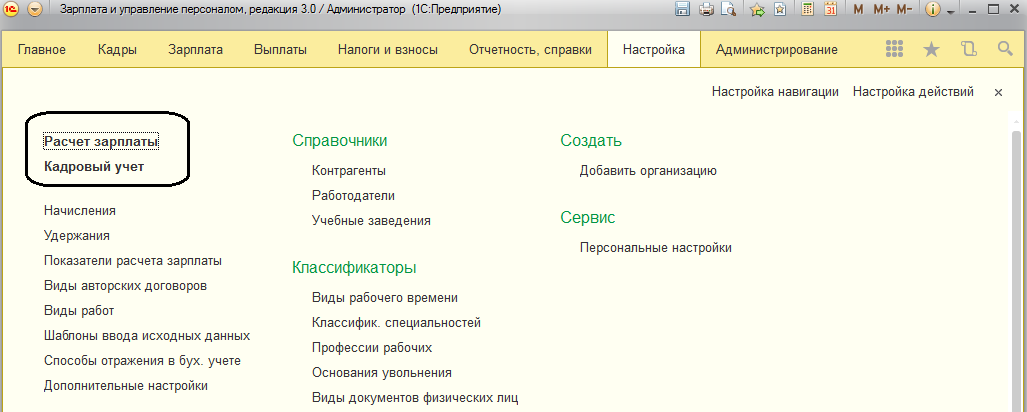1027x412 pixels.
Task: Expand the main menu orange dropdown button
Action: [x=35, y=10]
